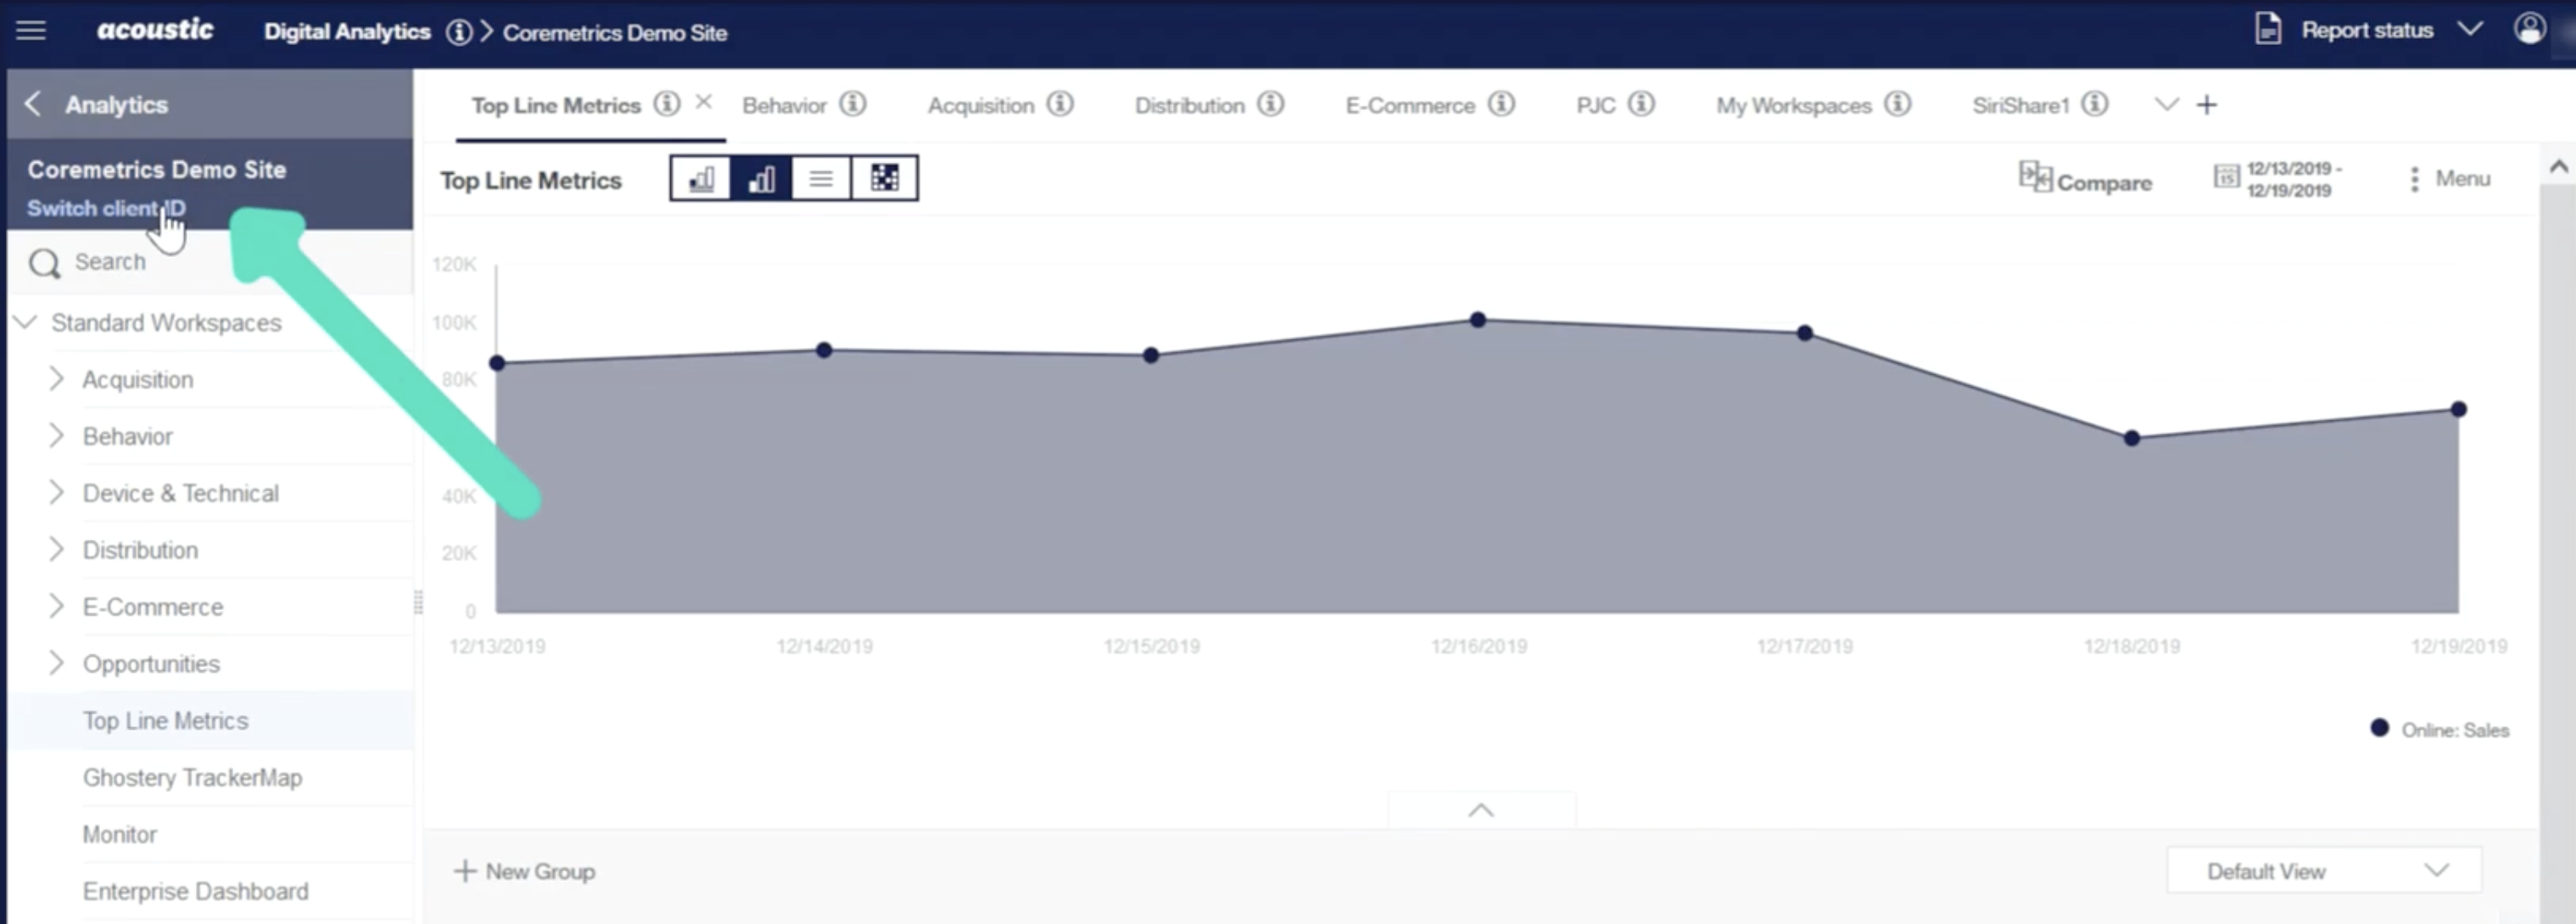Image resolution: width=2576 pixels, height=924 pixels.
Task: Open the Default View dropdown
Action: point(2324,871)
